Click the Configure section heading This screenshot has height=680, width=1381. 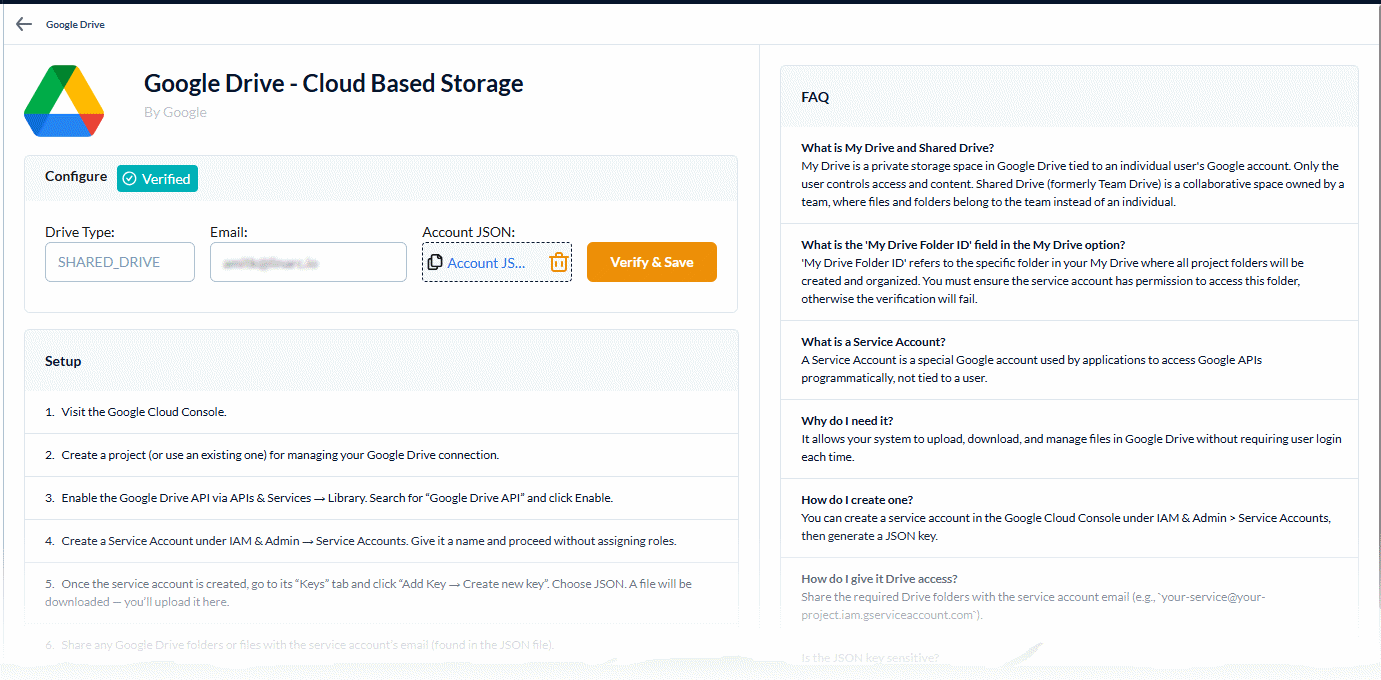[76, 176]
